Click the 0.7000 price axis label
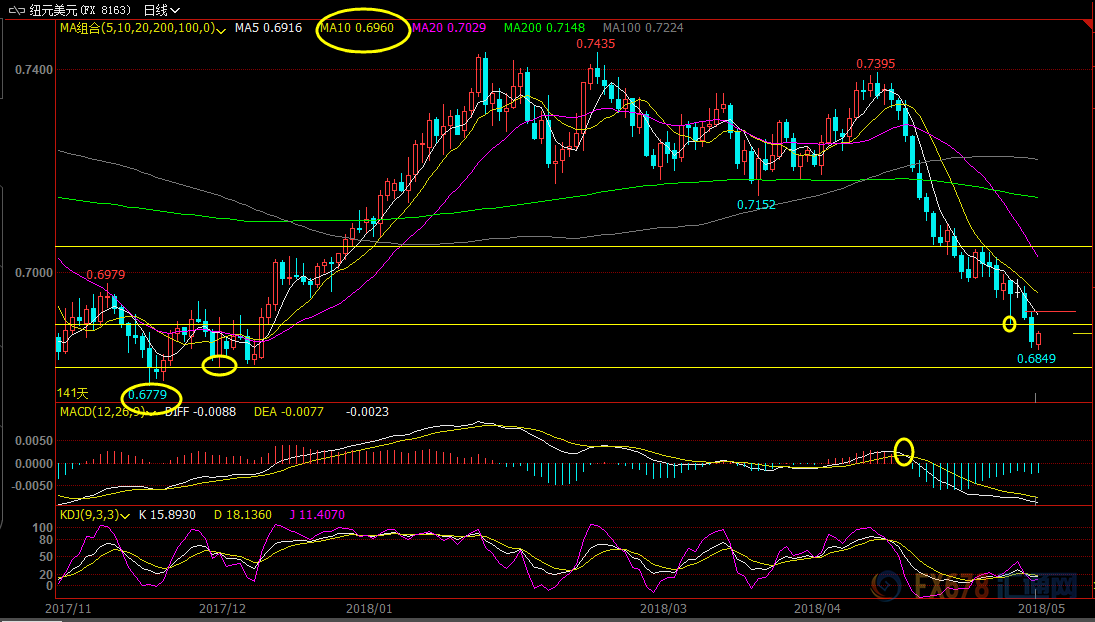Screen dimensions: 1095x622 pos(34,272)
